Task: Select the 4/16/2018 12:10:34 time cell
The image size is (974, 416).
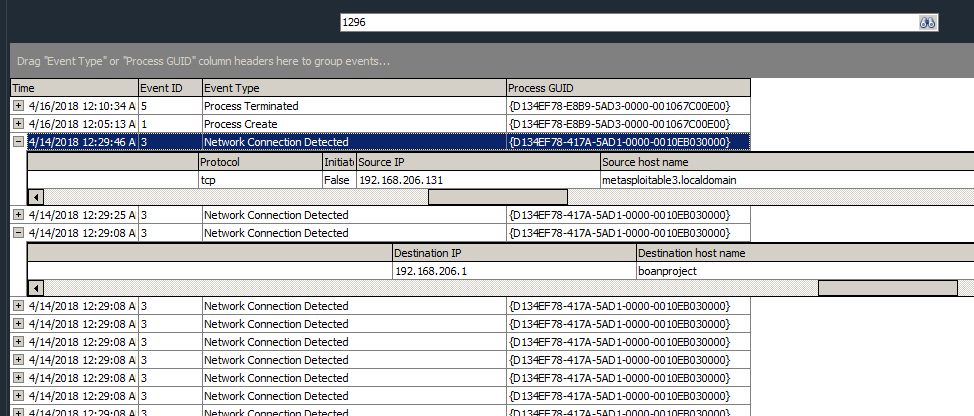Action: tap(82, 106)
